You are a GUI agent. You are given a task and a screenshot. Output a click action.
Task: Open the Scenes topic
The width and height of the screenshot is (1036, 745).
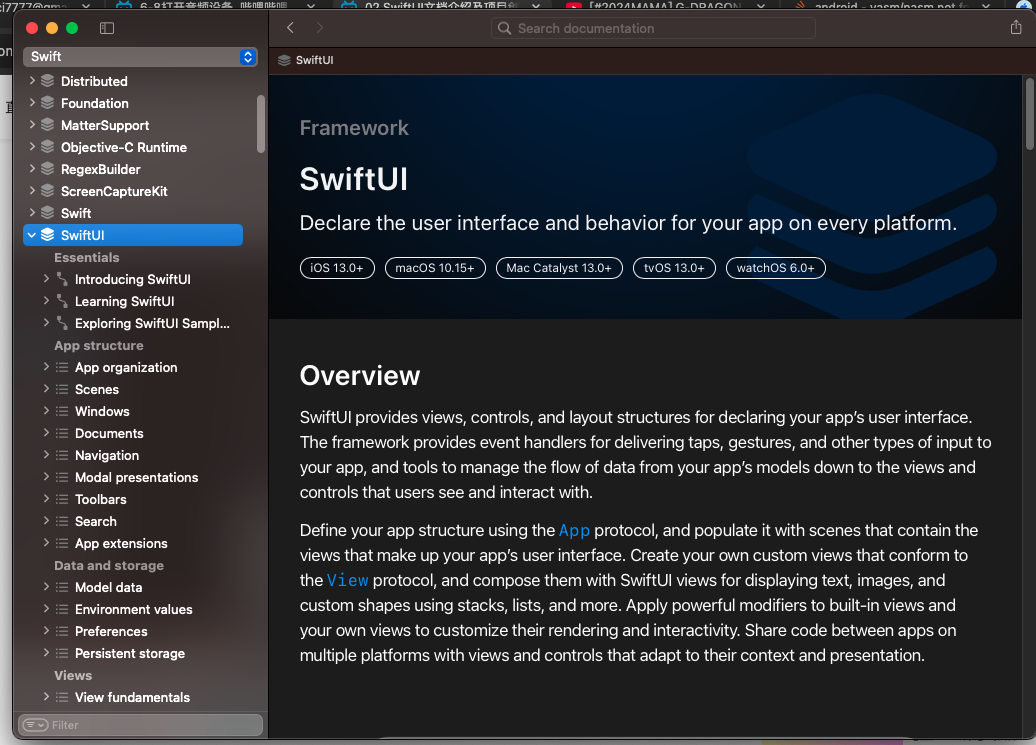pyautogui.click(x=97, y=389)
